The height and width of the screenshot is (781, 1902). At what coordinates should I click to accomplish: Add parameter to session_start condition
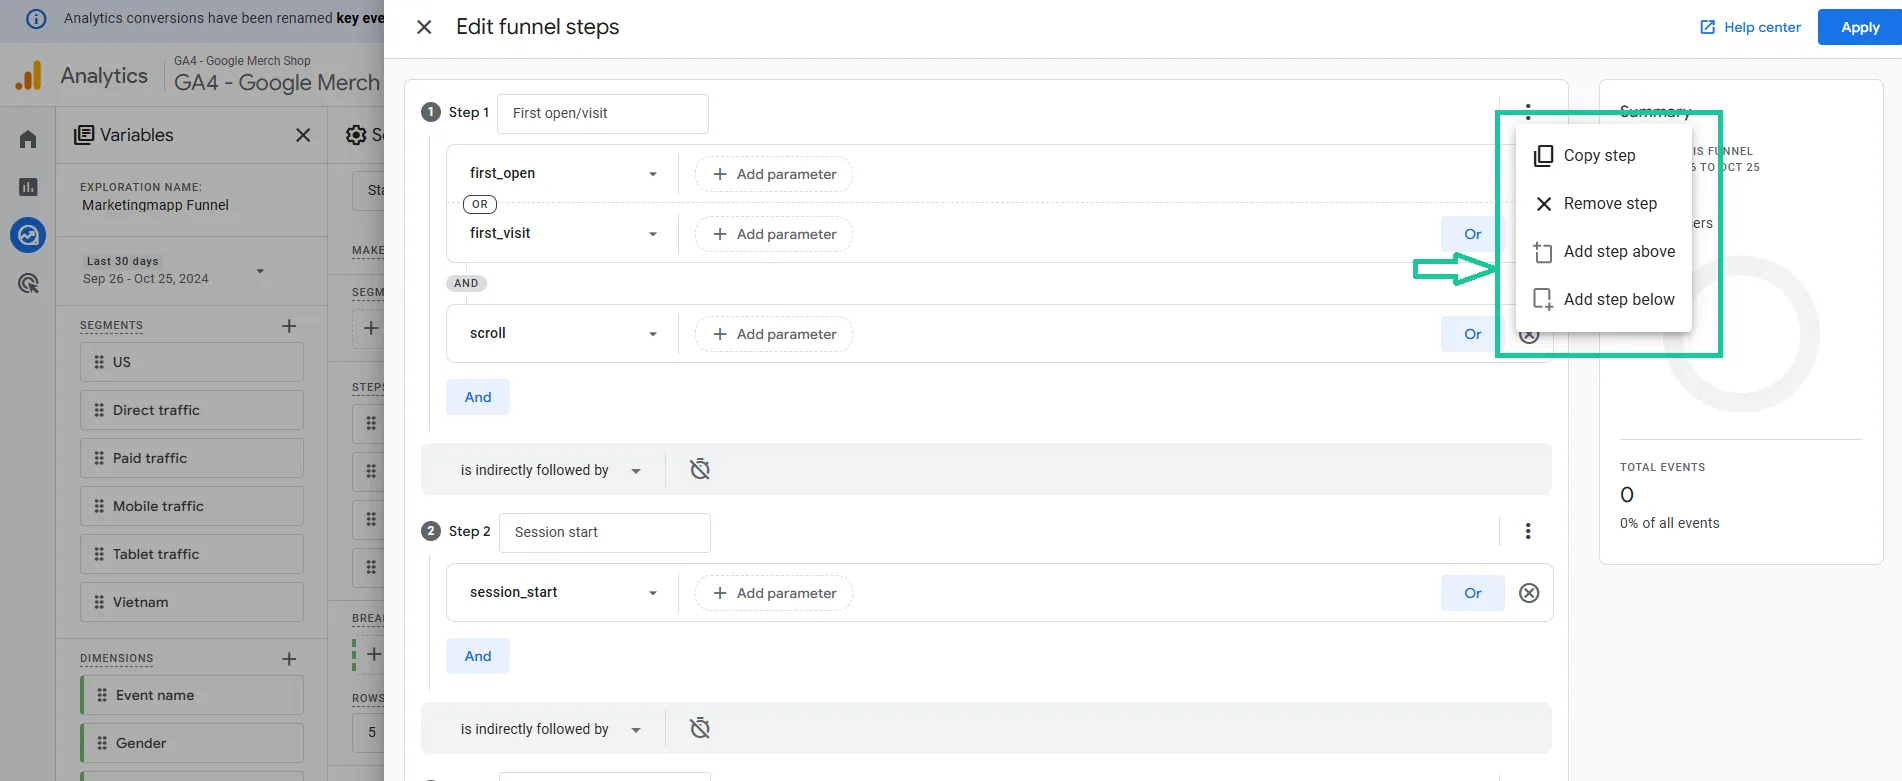tap(774, 593)
